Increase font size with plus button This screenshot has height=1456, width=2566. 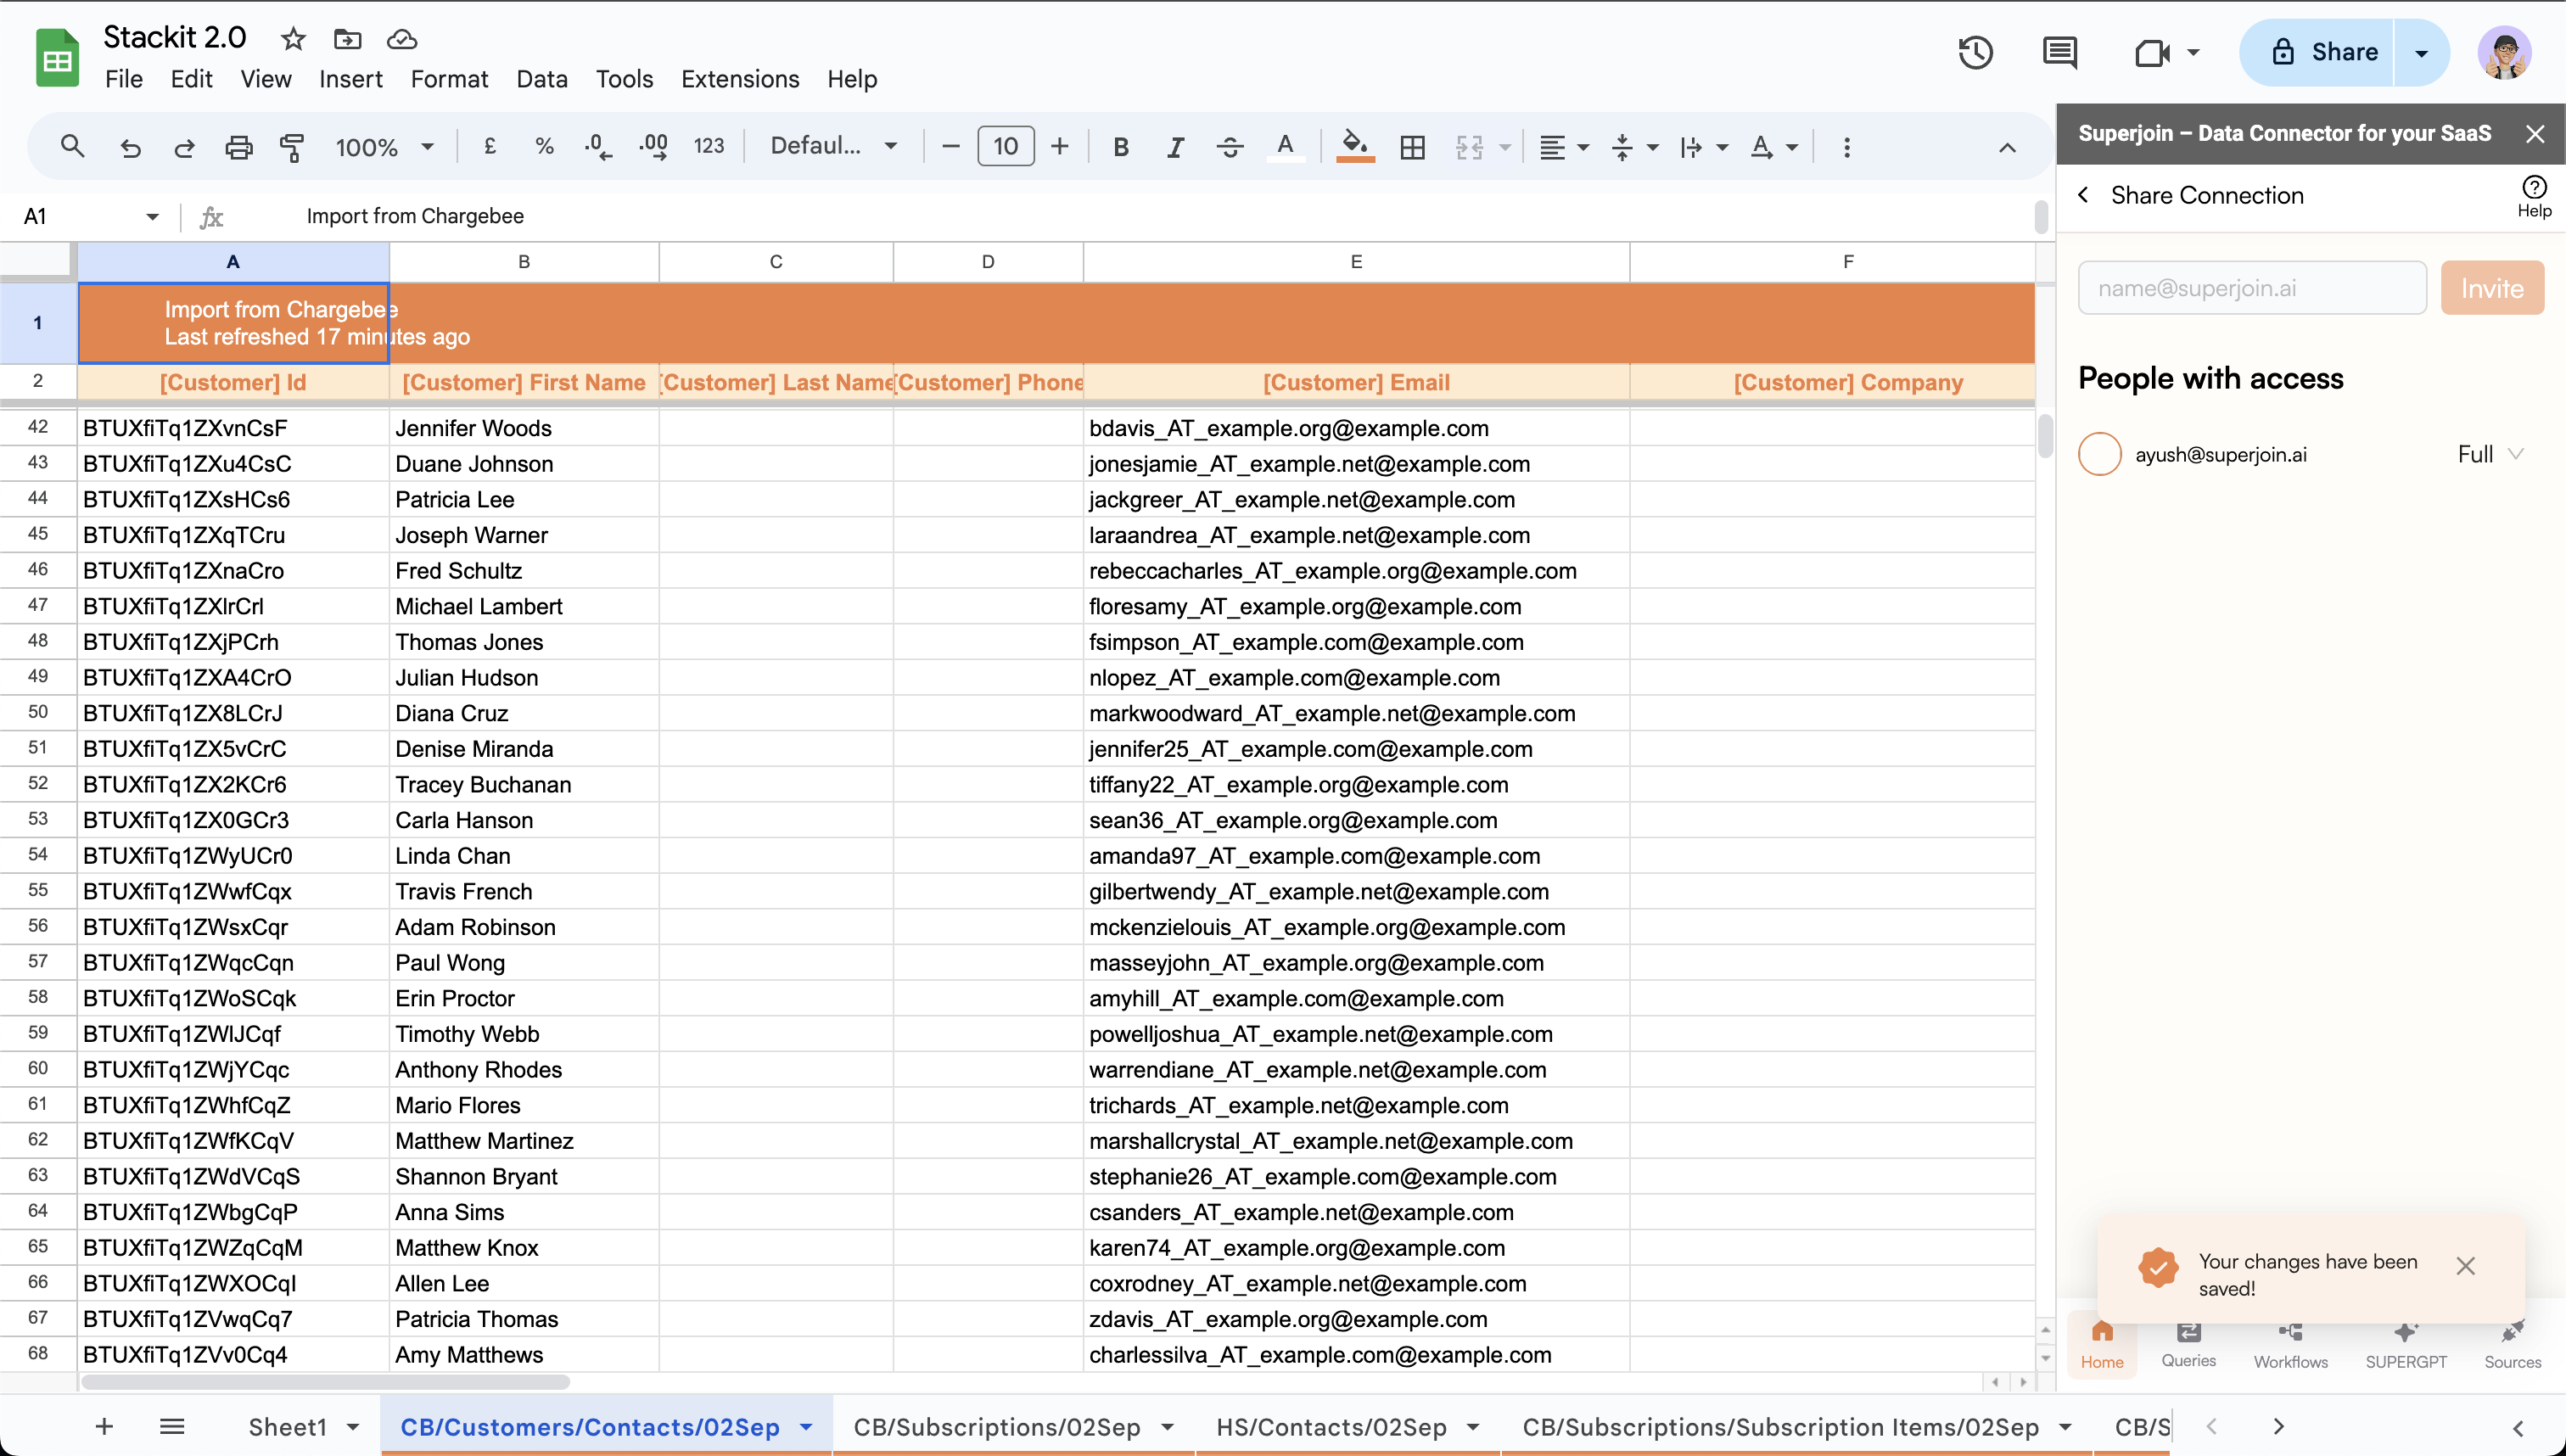pos(1060,147)
